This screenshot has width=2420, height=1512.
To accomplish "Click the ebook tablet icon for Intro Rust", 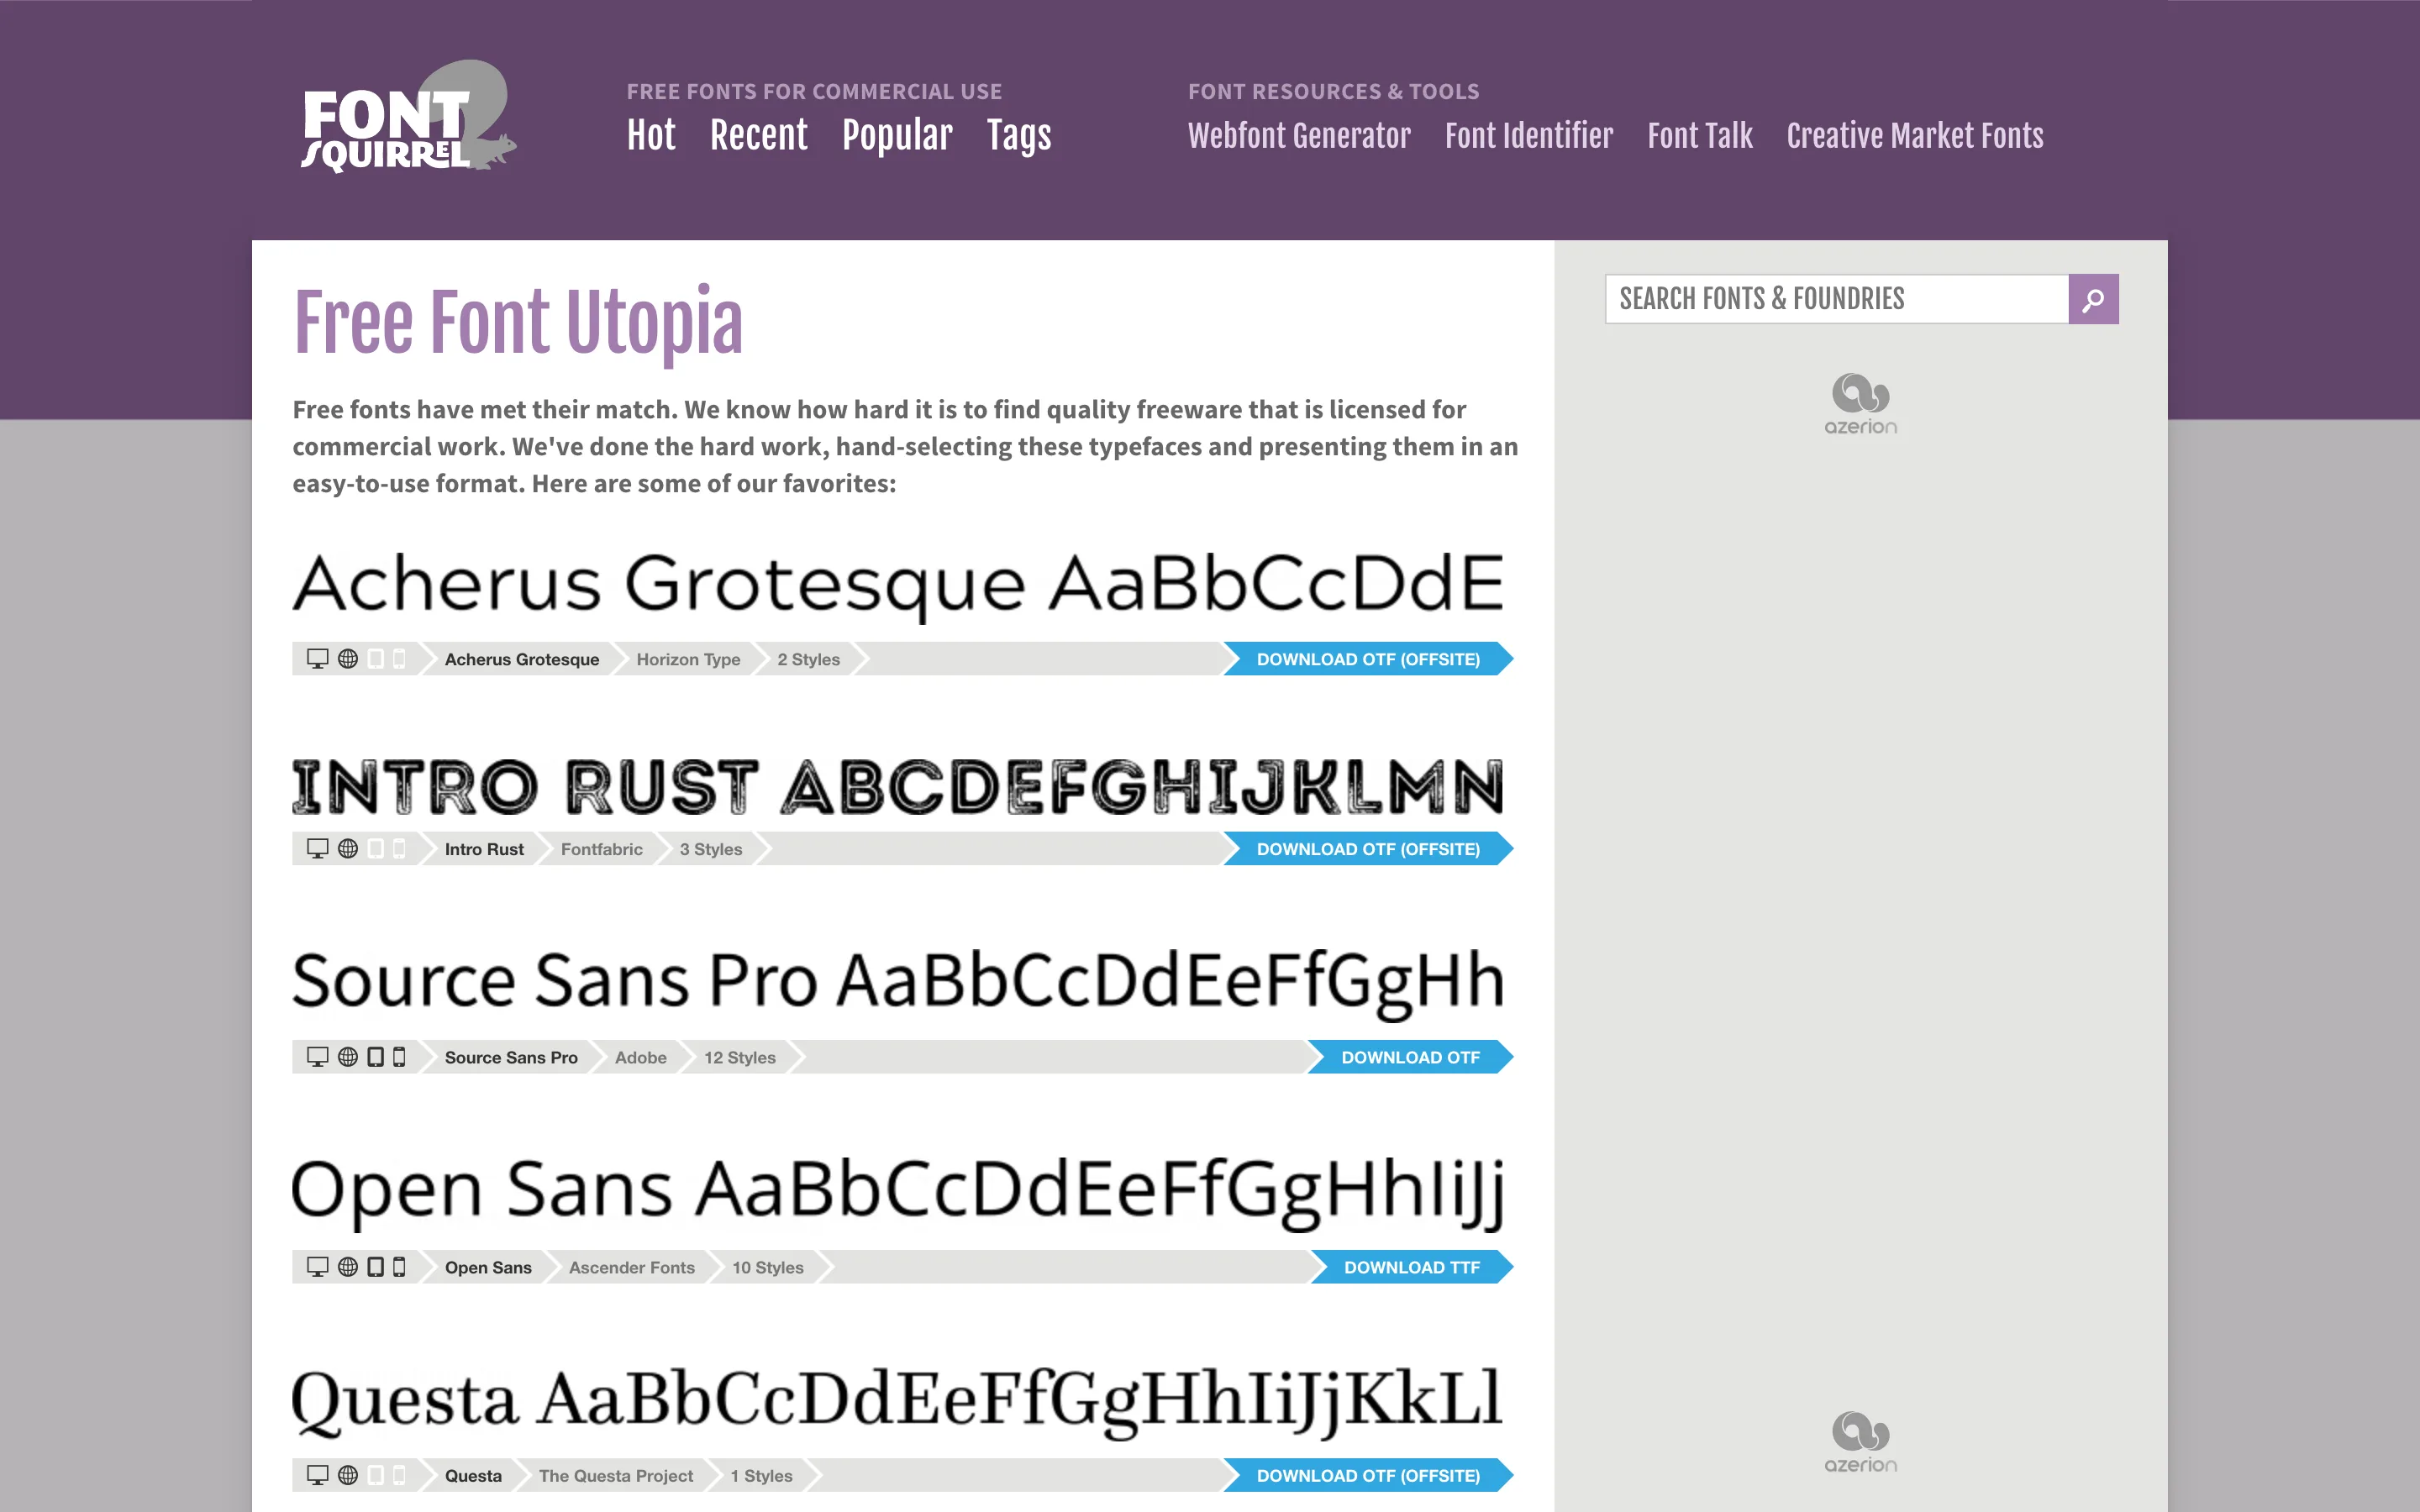I will [376, 849].
